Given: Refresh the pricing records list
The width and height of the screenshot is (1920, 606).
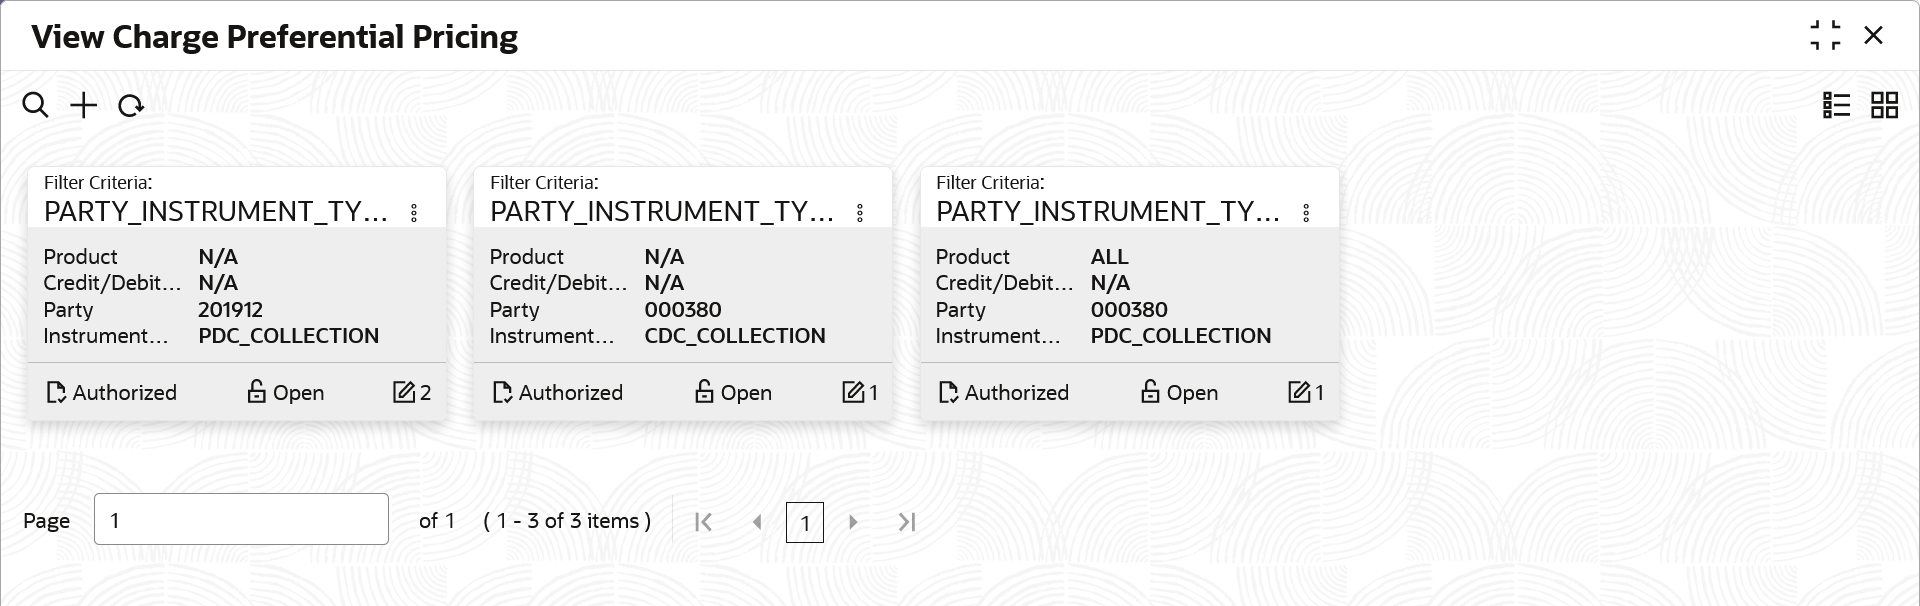Looking at the screenshot, I should point(131,106).
